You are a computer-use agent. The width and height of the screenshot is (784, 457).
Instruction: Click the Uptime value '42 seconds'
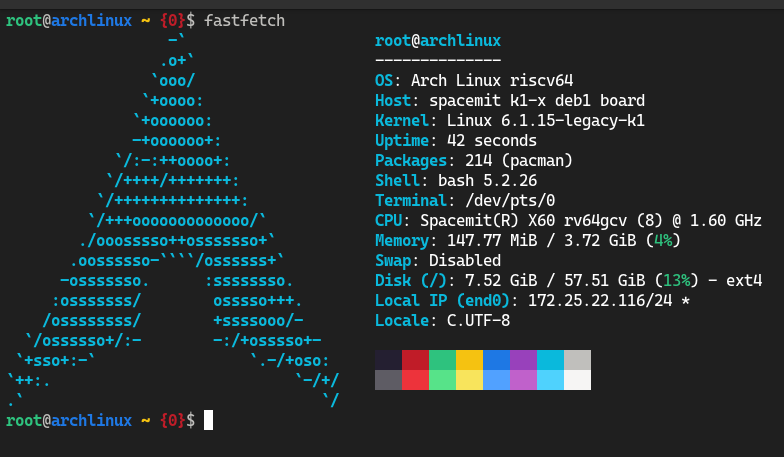(x=492, y=140)
